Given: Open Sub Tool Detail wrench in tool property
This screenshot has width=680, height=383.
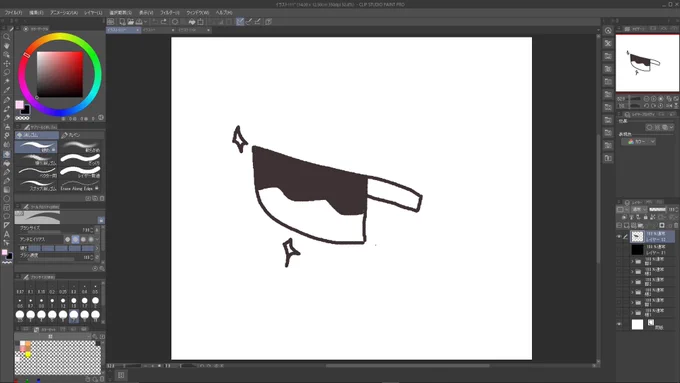Looking at the screenshot, I should pyautogui.click(x=102, y=268).
